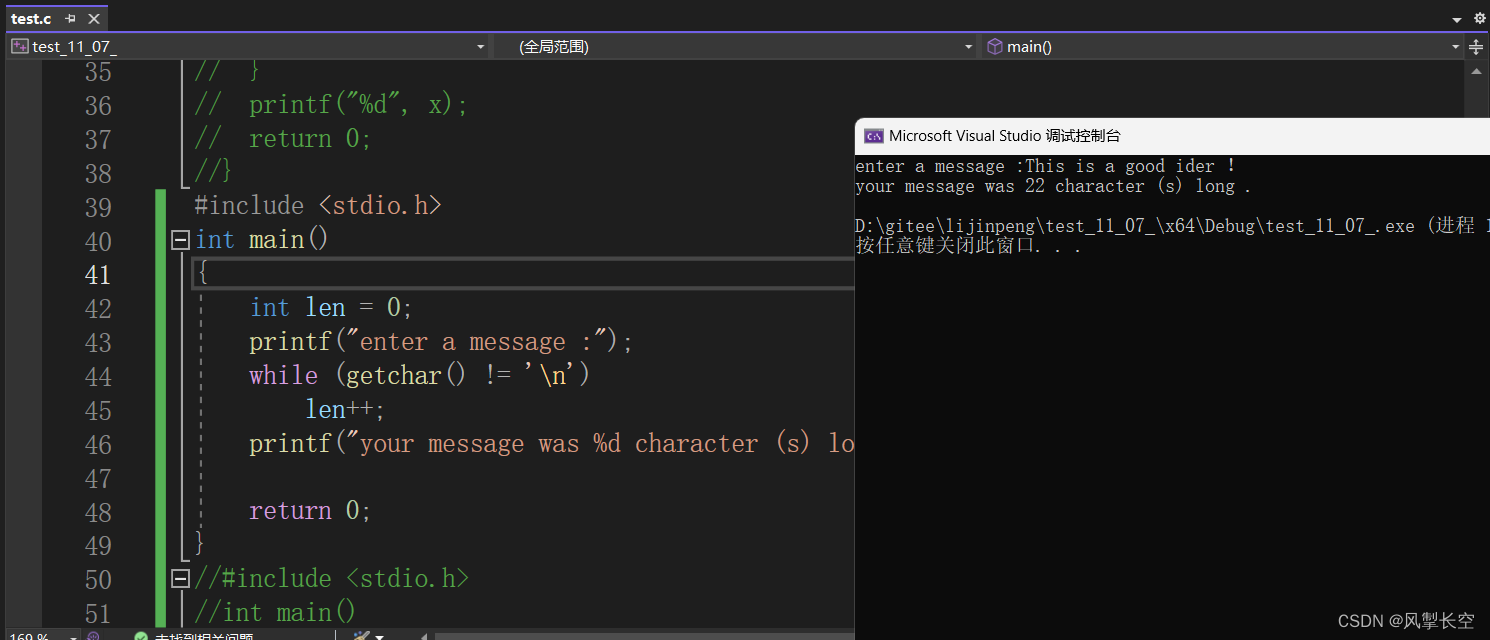Image resolution: width=1490 pixels, height=640 pixels.
Task: Click the split editor icon below the gear
Action: 1477,46
